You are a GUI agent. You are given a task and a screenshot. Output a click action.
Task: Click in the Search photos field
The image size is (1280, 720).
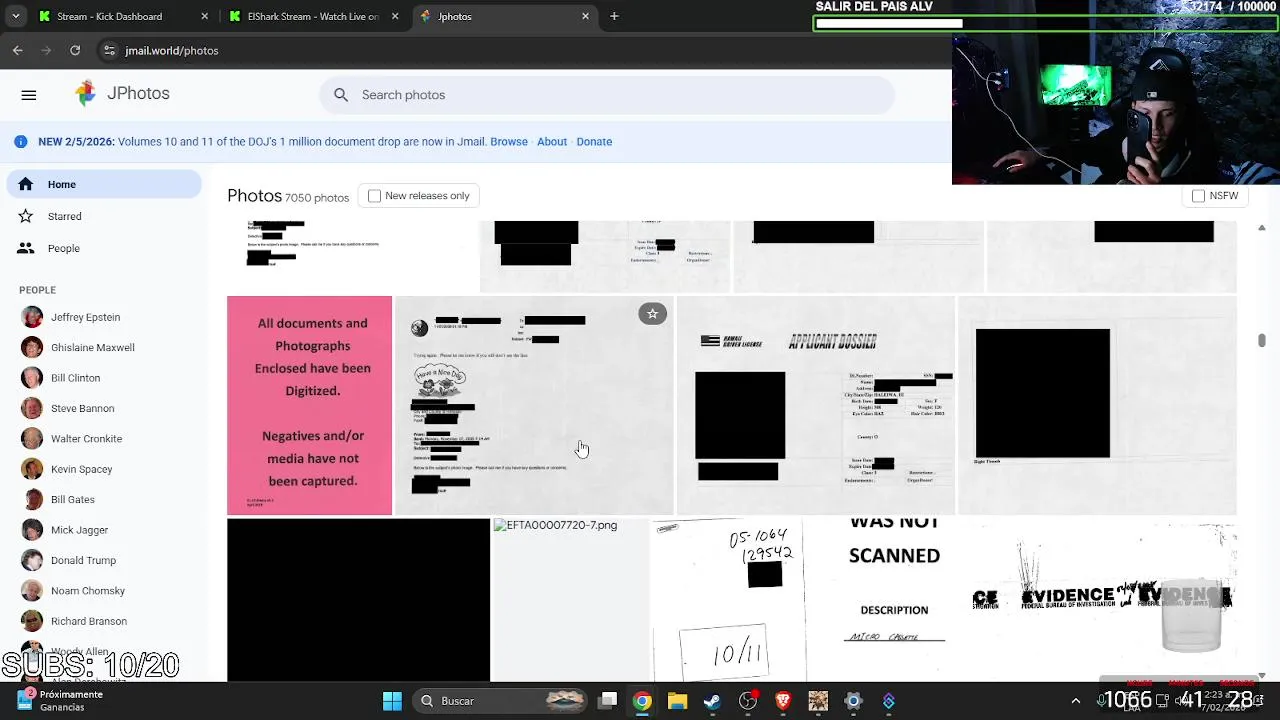coord(607,95)
